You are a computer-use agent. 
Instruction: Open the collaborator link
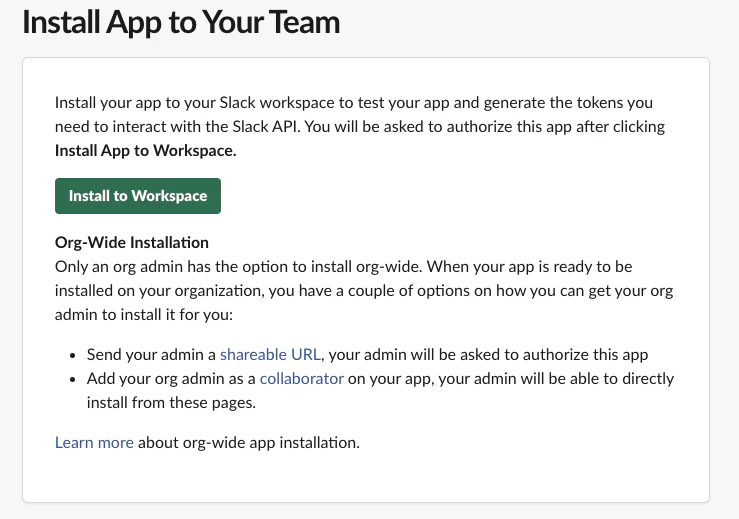[x=302, y=379]
